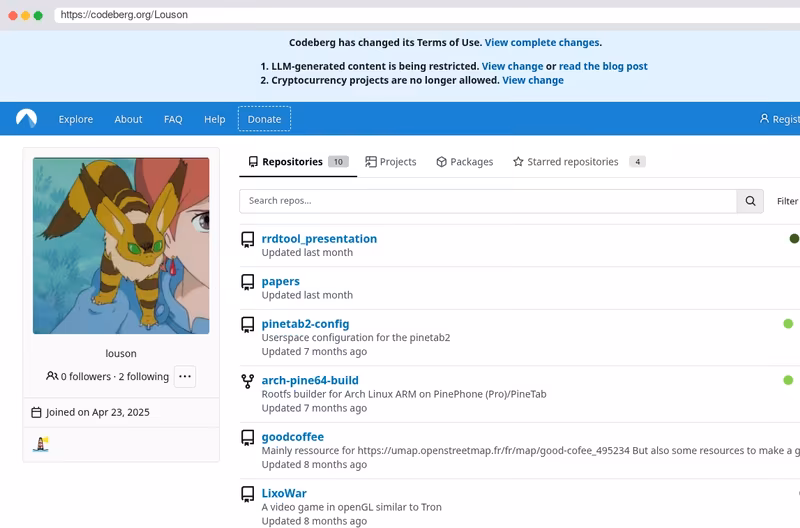The image size is (800, 528).
Task: Click the rrdtool_presentation language color dot
Action: (794, 238)
